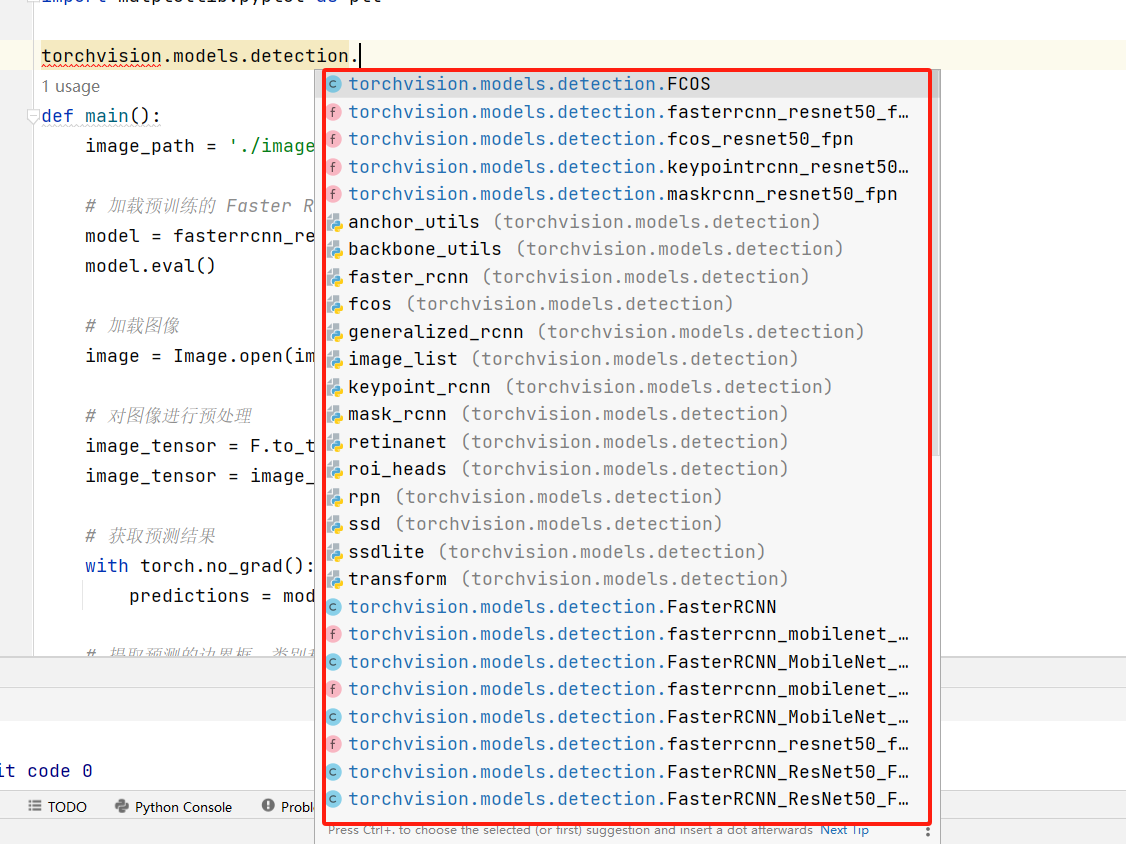
Task: Click the package icon next to retinanet
Action: [333, 441]
